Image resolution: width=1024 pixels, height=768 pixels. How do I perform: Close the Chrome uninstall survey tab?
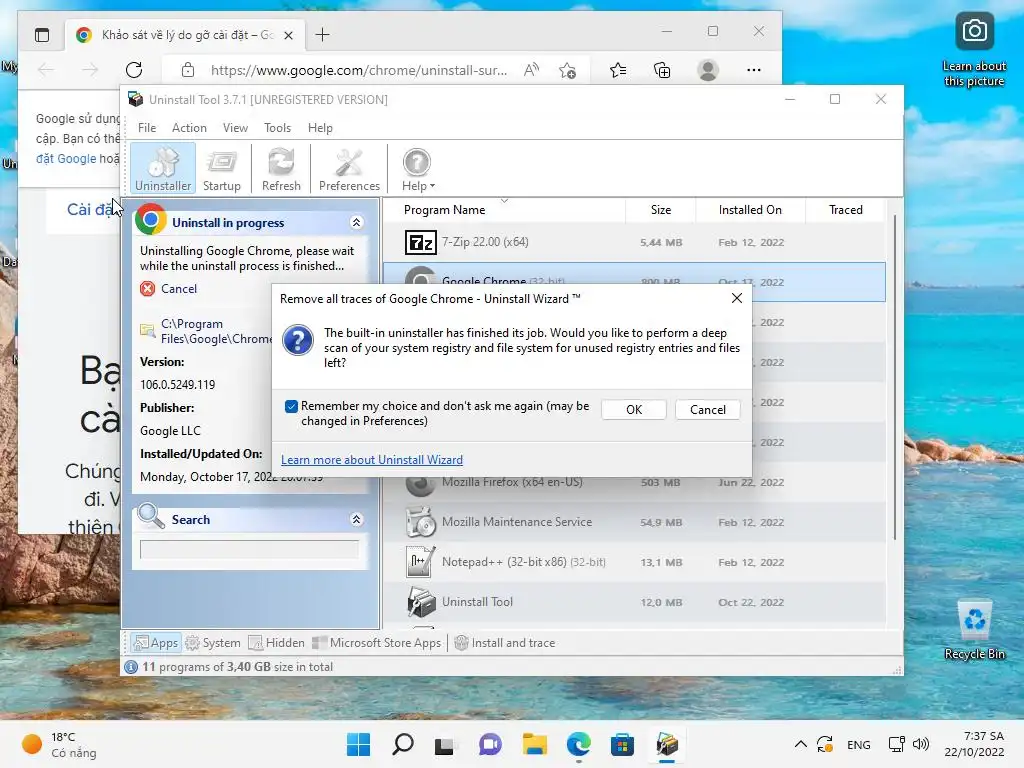tap(288, 35)
